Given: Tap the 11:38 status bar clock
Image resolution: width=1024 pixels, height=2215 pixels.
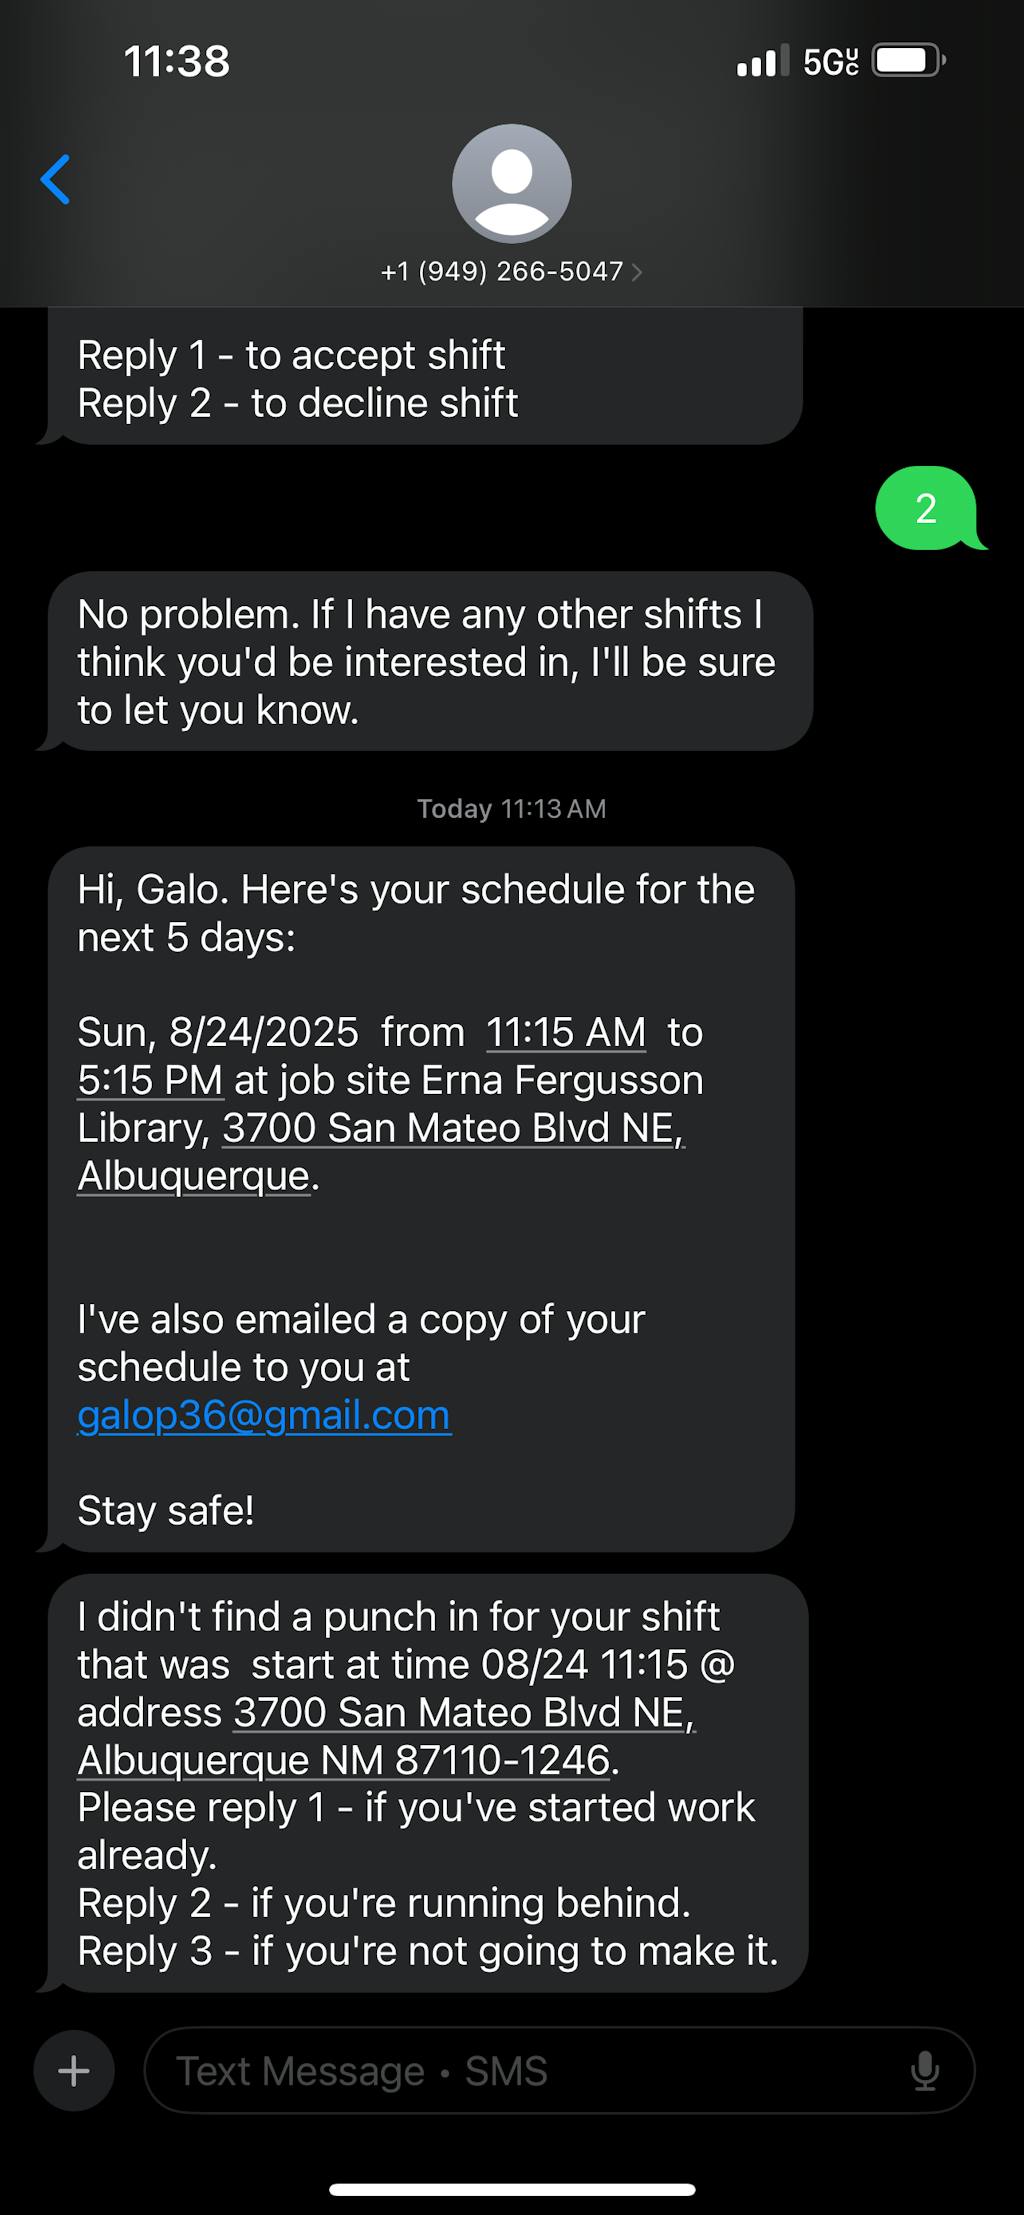Looking at the screenshot, I should pos(177,62).
